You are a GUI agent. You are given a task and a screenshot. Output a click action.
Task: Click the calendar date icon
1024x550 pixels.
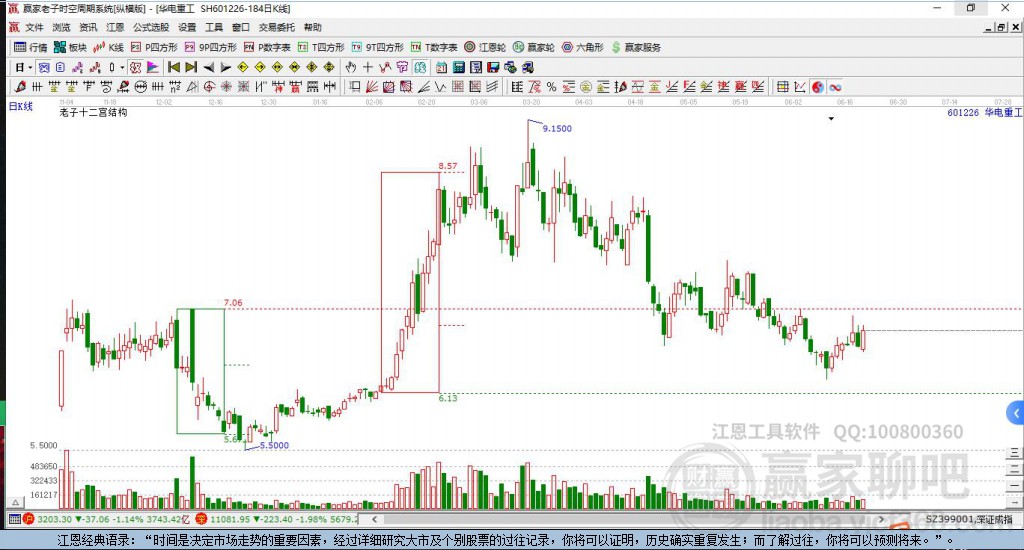[x=441, y=67]
